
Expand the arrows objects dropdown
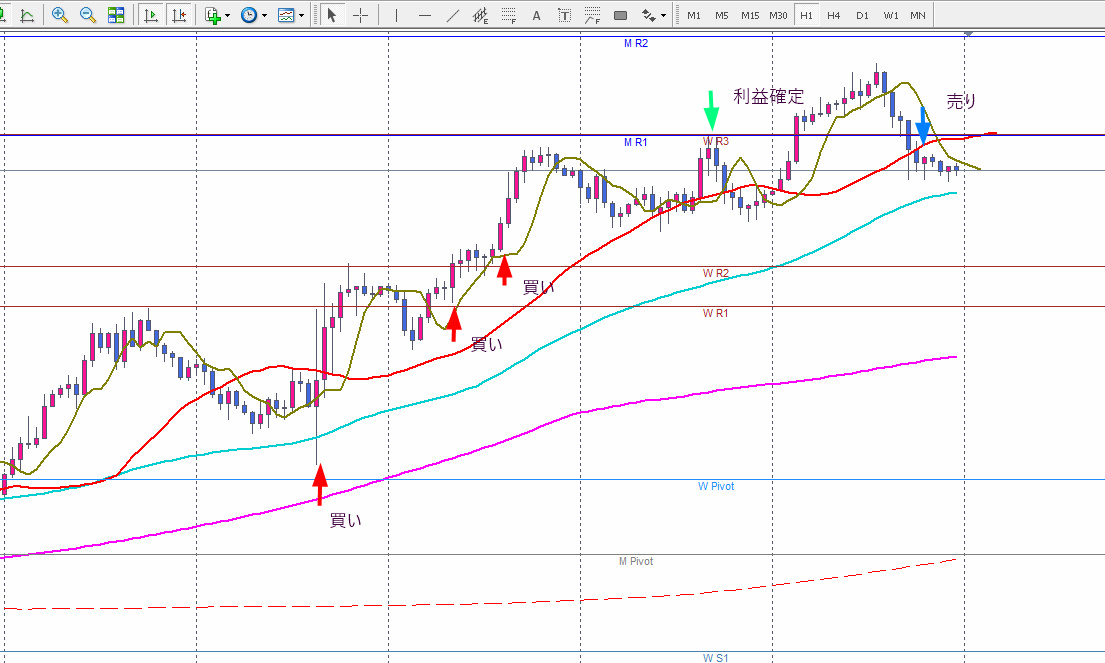pos(664,16)
